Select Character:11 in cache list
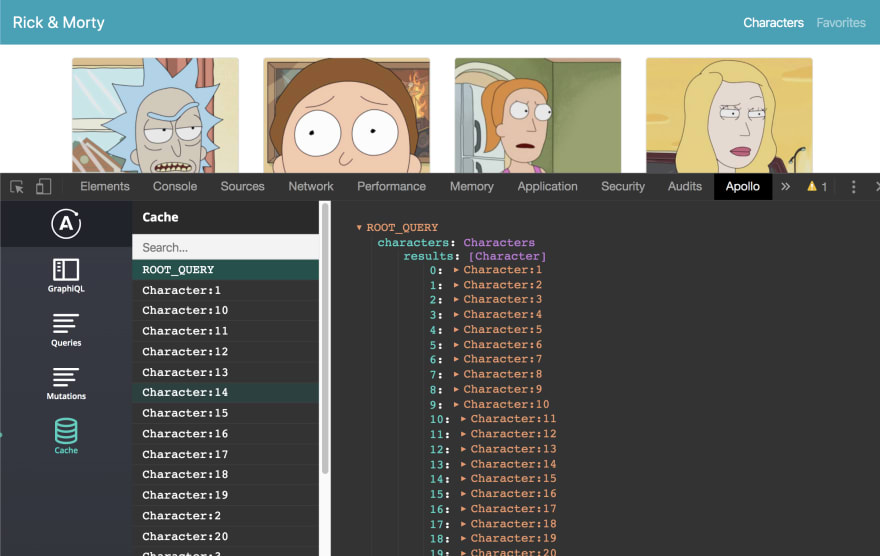This screenshot has width=880, height=556. pos(225,331)
